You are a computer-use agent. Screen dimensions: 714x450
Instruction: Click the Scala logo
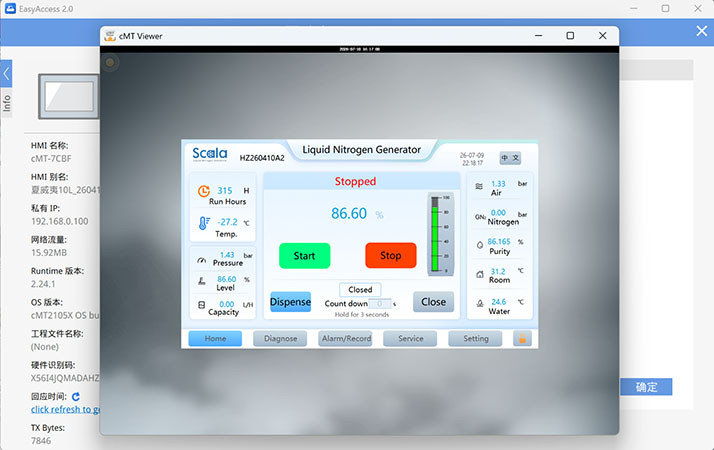click(x=209, y=154)
